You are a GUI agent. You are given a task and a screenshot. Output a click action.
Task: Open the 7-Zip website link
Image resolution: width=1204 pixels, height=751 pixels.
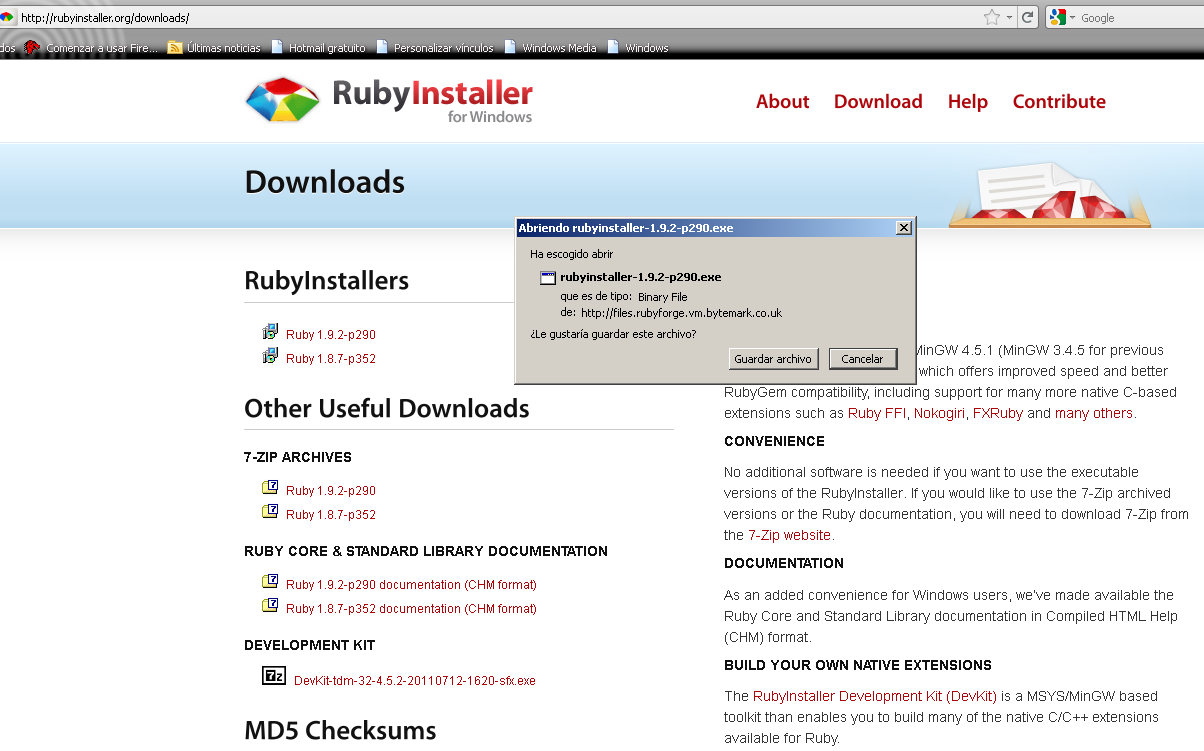coord(789,535)
